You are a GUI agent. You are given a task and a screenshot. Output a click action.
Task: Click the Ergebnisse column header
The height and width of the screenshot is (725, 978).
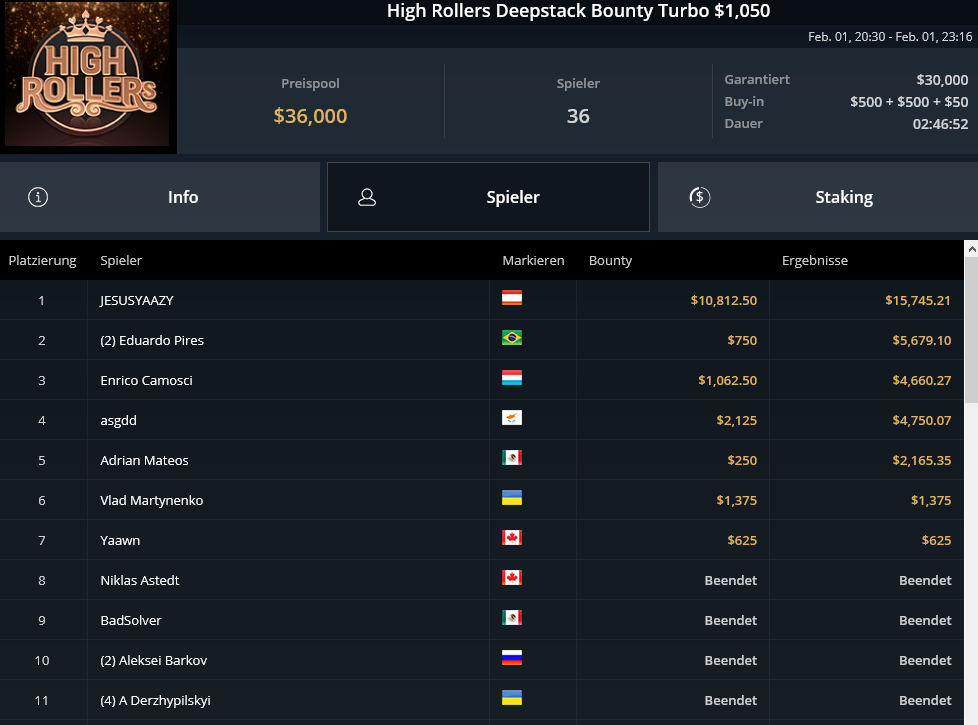click(x=815, y=260)
